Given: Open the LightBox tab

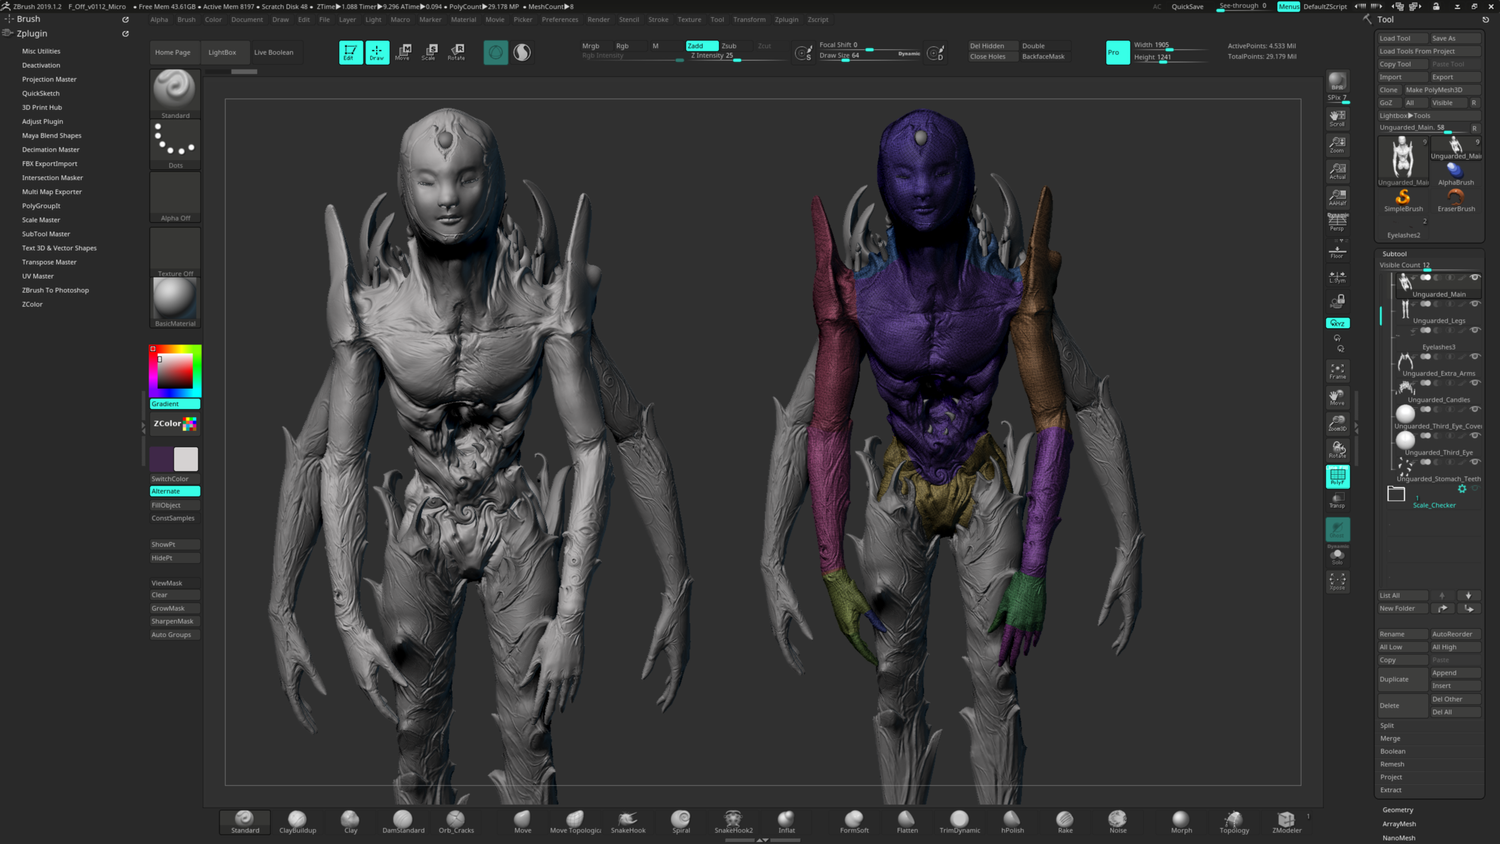Looking at the screenshot, I should 222,52.
